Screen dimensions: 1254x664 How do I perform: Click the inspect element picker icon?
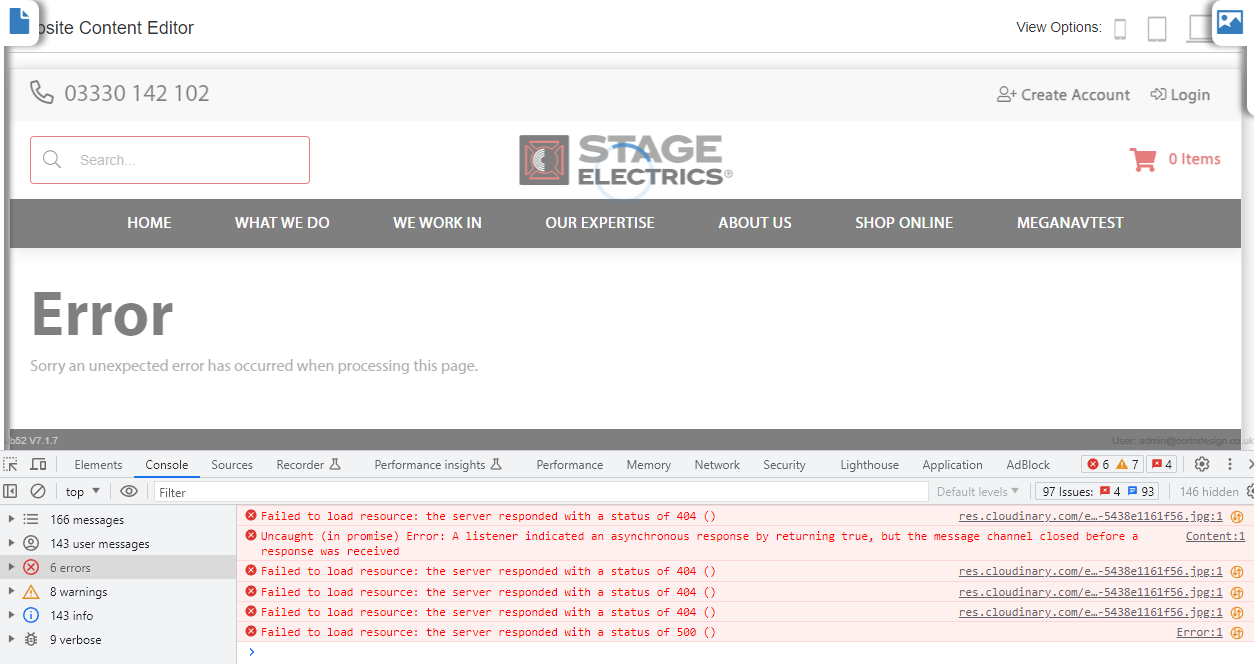click(x=10, y=464)
